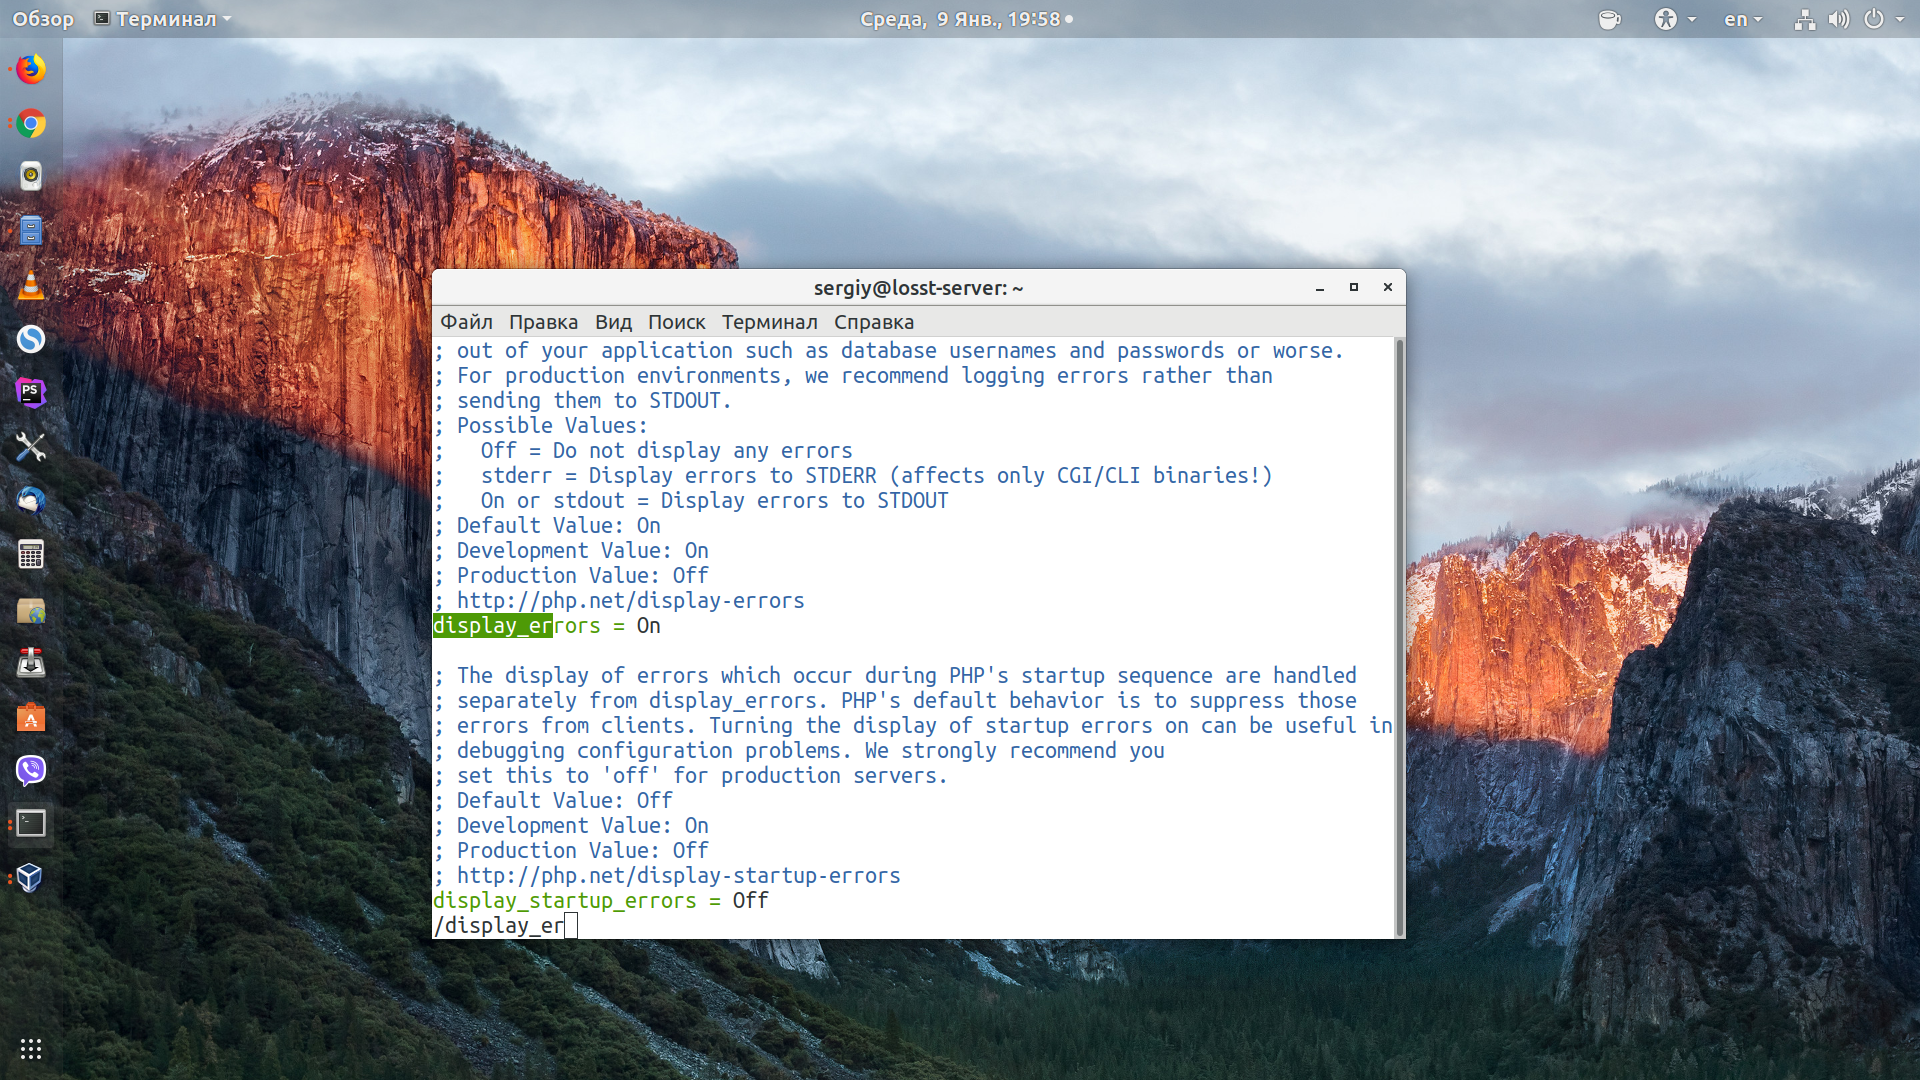The width and height of the screenshot is (1920, 1080).
Task: Open the power menu in top bar
Action: [x=1883, y=19]
